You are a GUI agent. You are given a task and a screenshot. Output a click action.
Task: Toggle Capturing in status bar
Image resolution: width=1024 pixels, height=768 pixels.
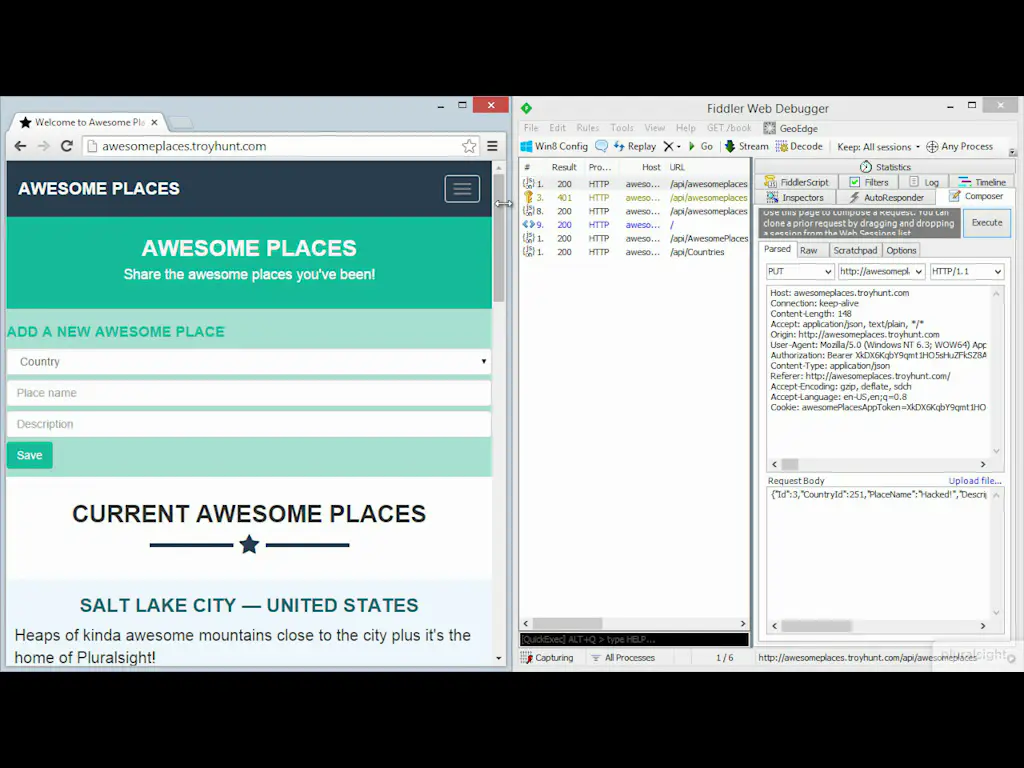point(547,658)
